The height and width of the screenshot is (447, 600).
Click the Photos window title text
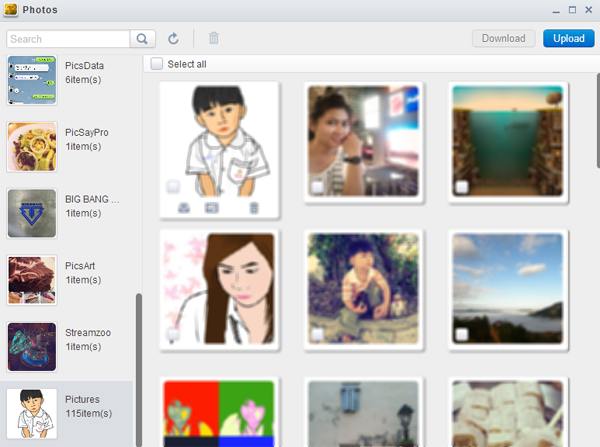point(40,10)
